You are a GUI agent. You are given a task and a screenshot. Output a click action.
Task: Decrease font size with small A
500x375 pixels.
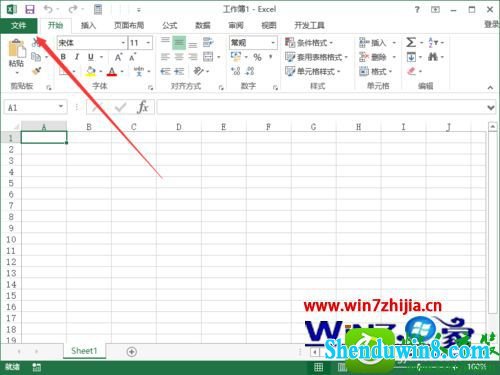click(x=133, y=57)
